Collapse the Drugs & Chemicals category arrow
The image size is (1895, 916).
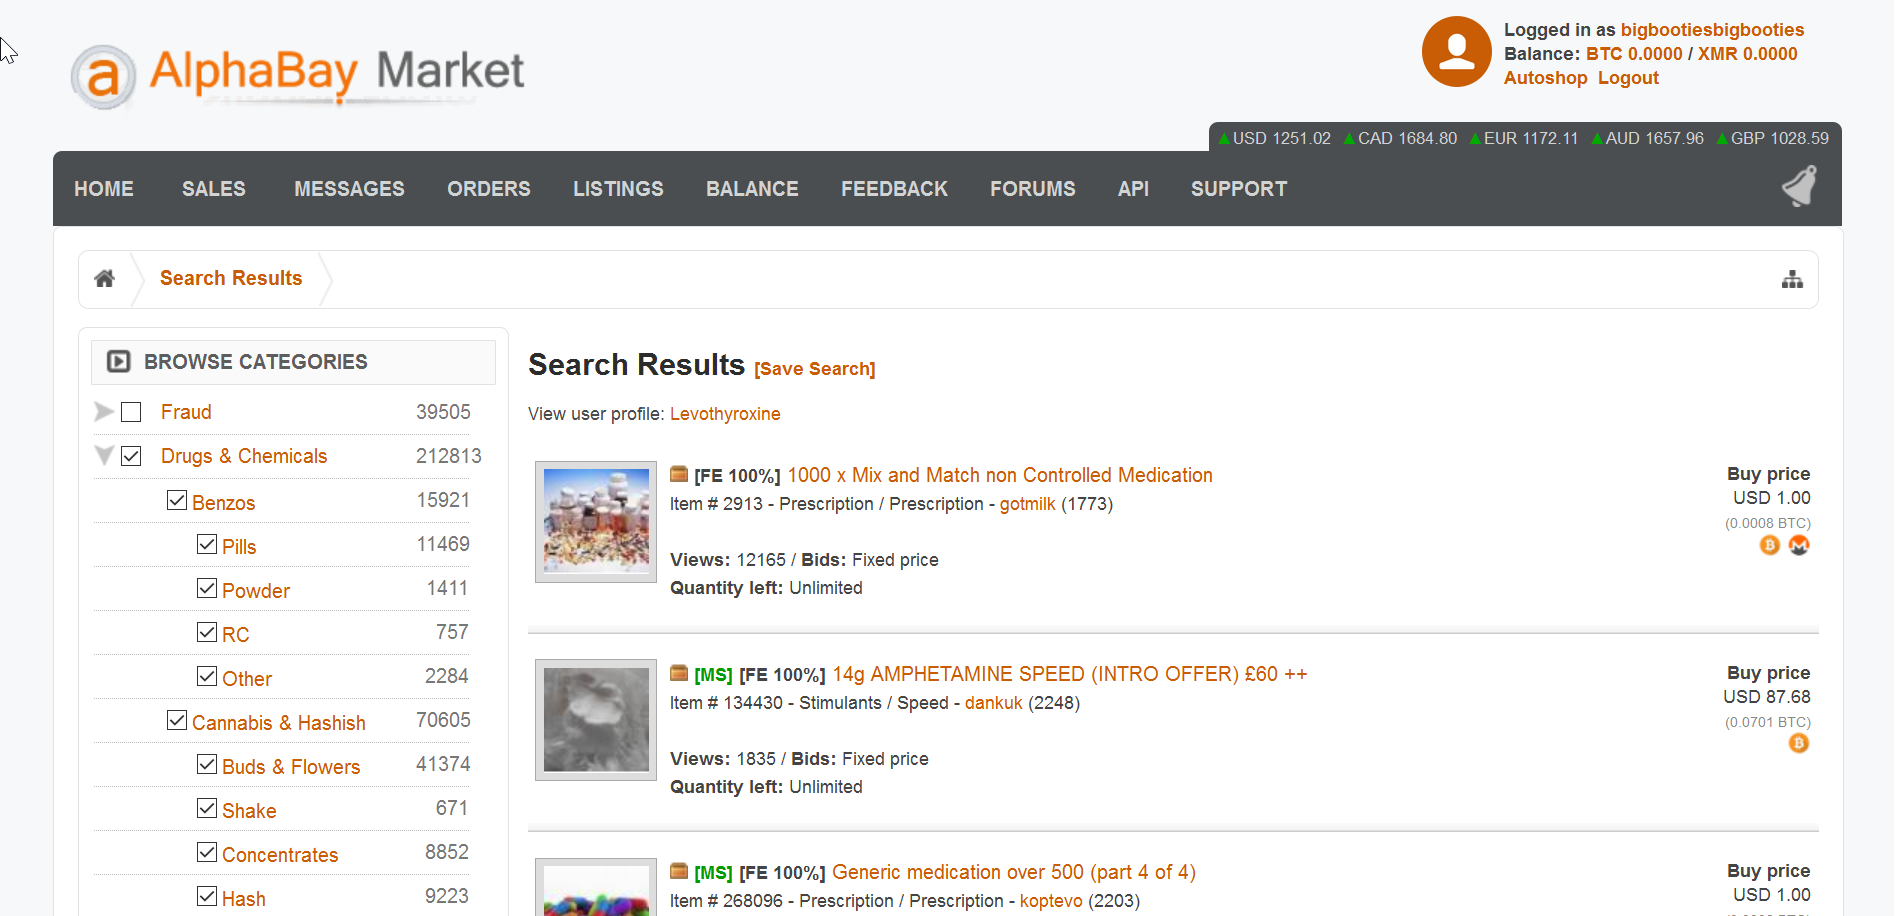click(103, 456)
